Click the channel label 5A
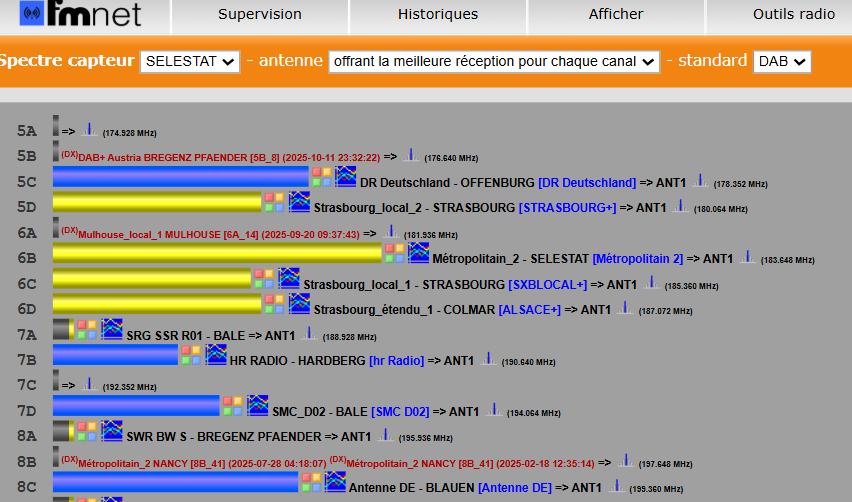The image size is (852, 502). [27, 131]
